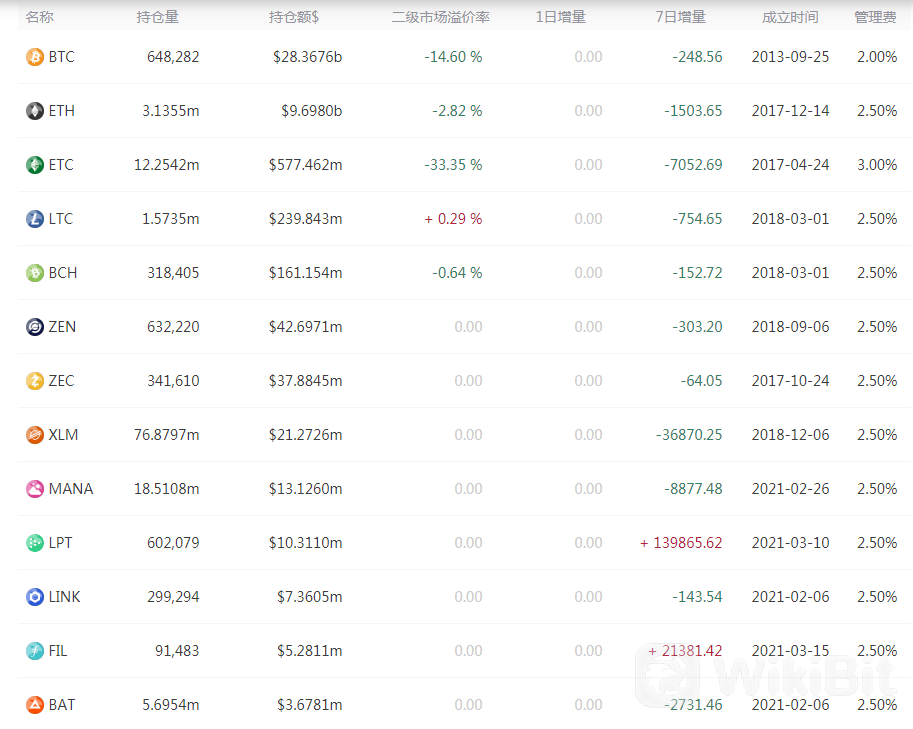Image resolution: width=913 pixels, height=729 pixels.
Task: Click the Filecoin FIL coin icon
Action: pyautogui.click(x=35, y=650)
